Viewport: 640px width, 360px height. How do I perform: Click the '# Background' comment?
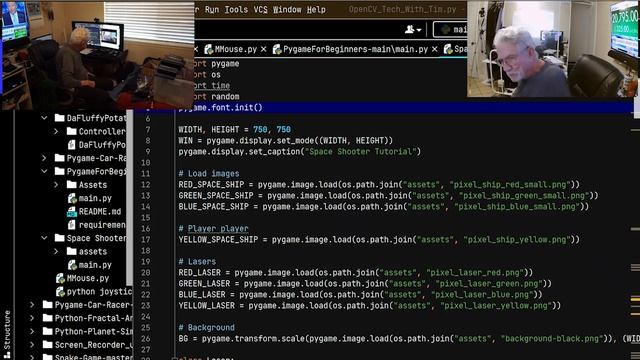coord(207,328)
